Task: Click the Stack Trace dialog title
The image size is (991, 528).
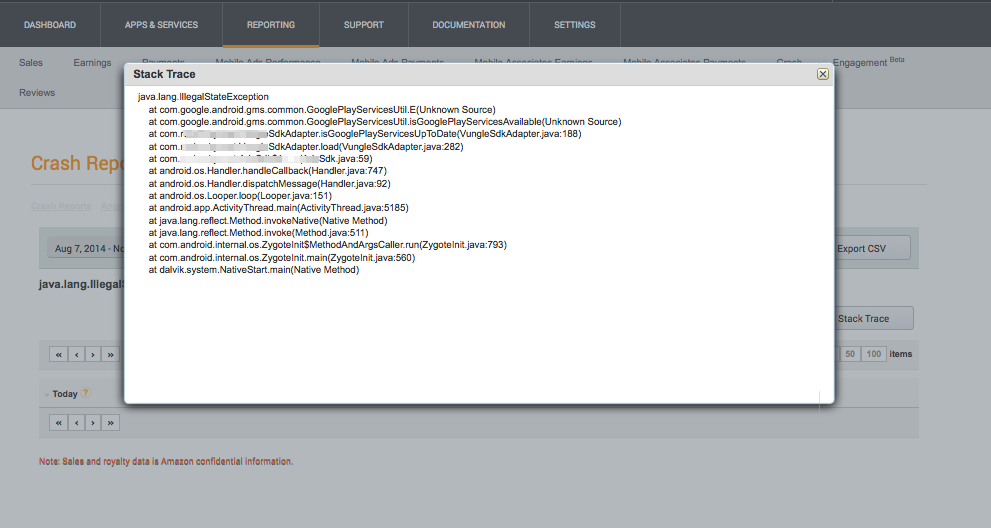Action: coord(164,74)
